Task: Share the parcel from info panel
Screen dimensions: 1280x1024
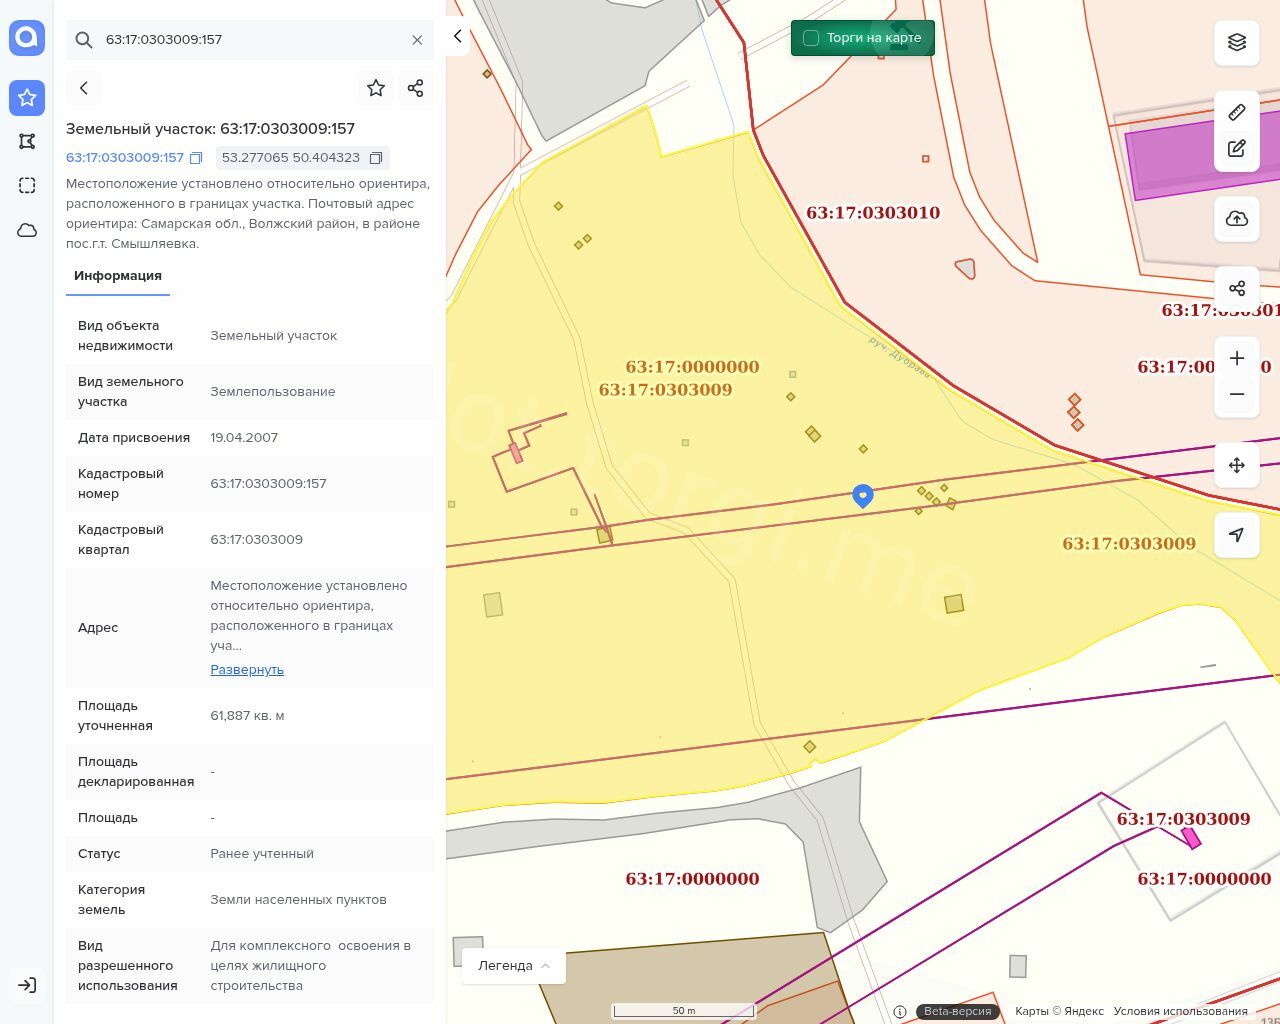Action: tap(416, 88)
